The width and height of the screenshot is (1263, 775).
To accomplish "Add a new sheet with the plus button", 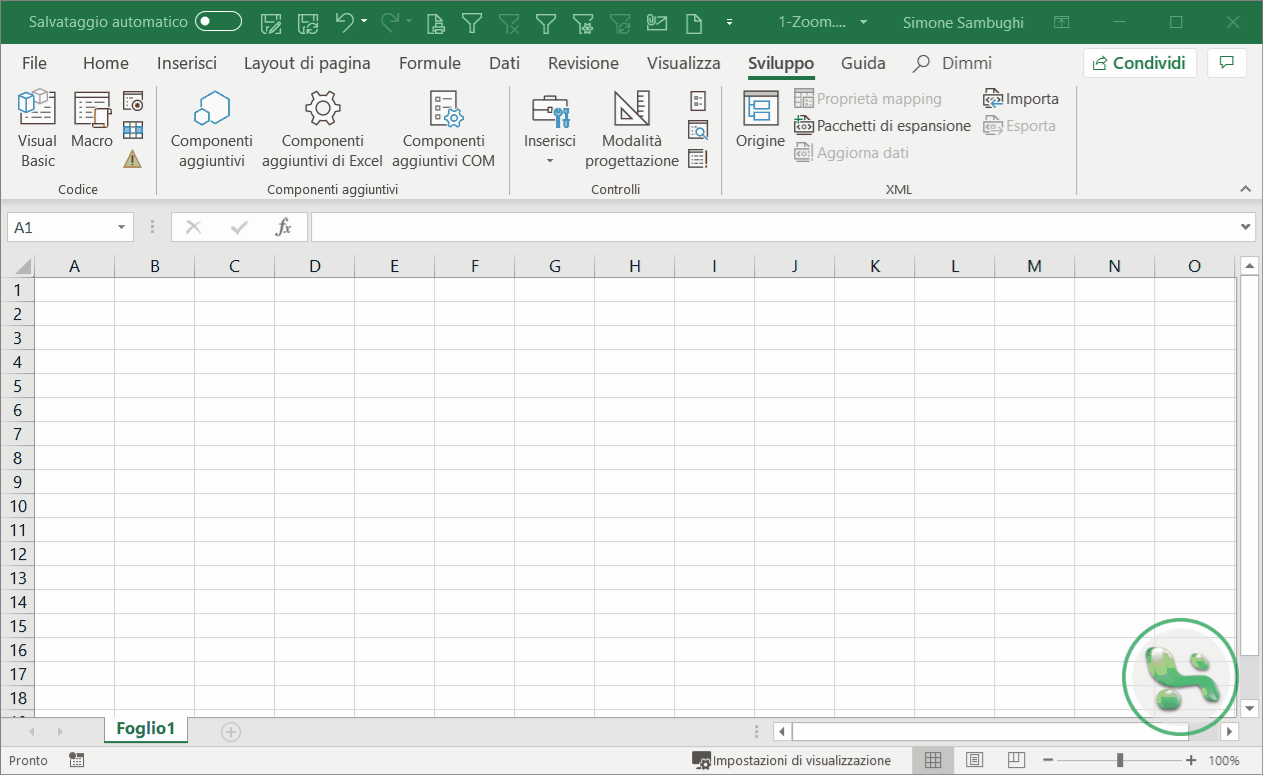I will [230, 731].
